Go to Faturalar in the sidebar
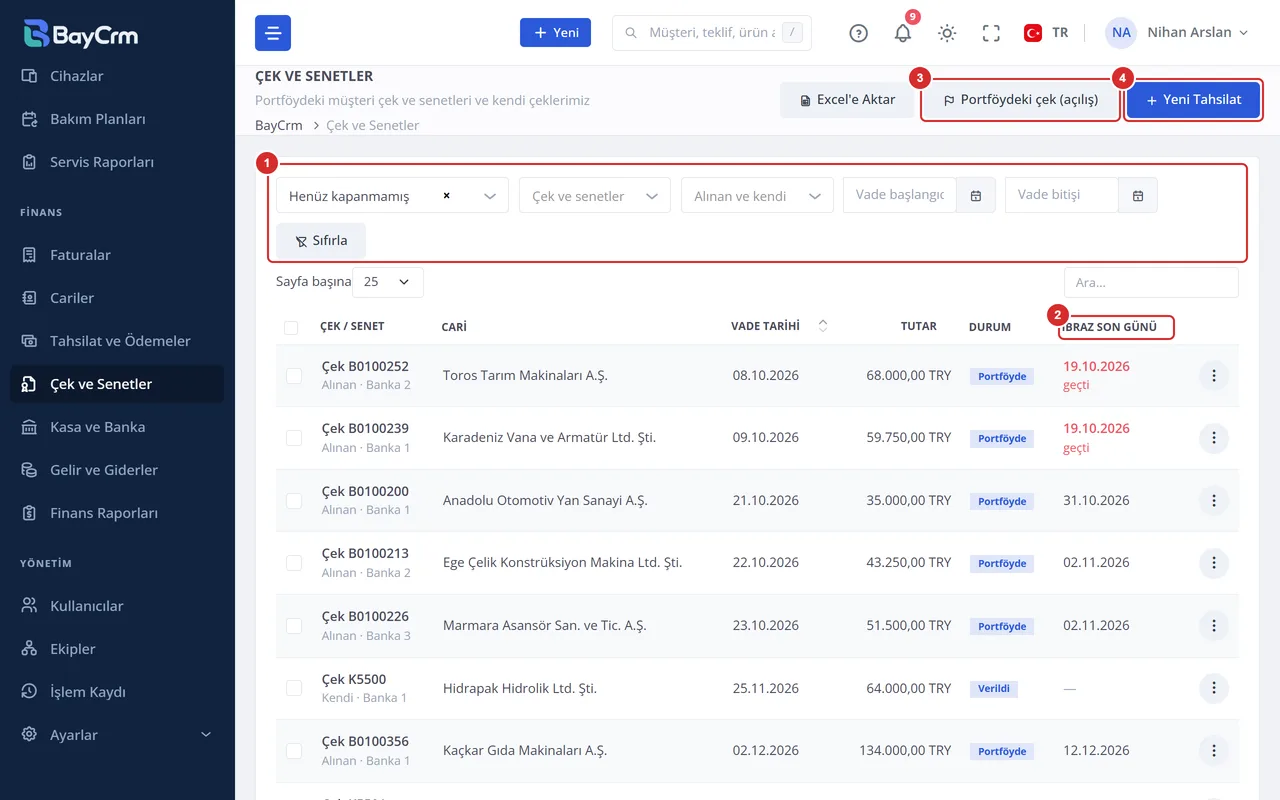 [117, 255]
